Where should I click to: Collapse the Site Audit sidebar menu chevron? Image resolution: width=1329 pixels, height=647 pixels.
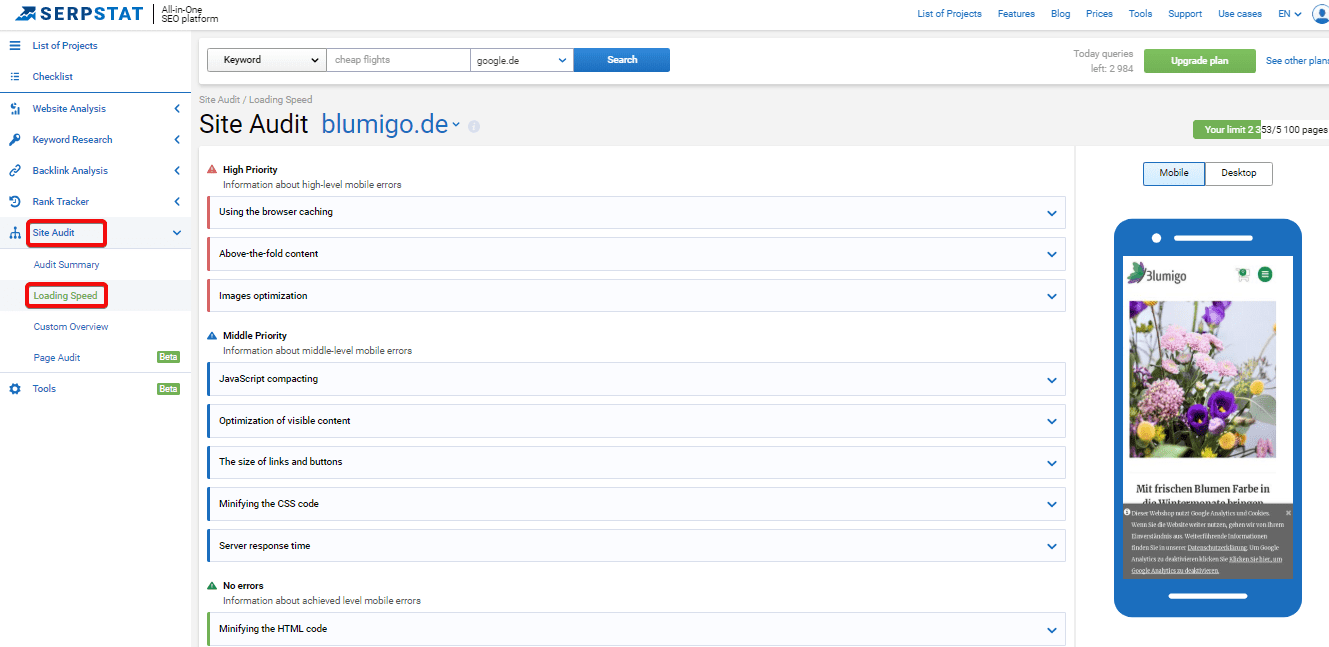pyautogui.click(x=177, y=233)
